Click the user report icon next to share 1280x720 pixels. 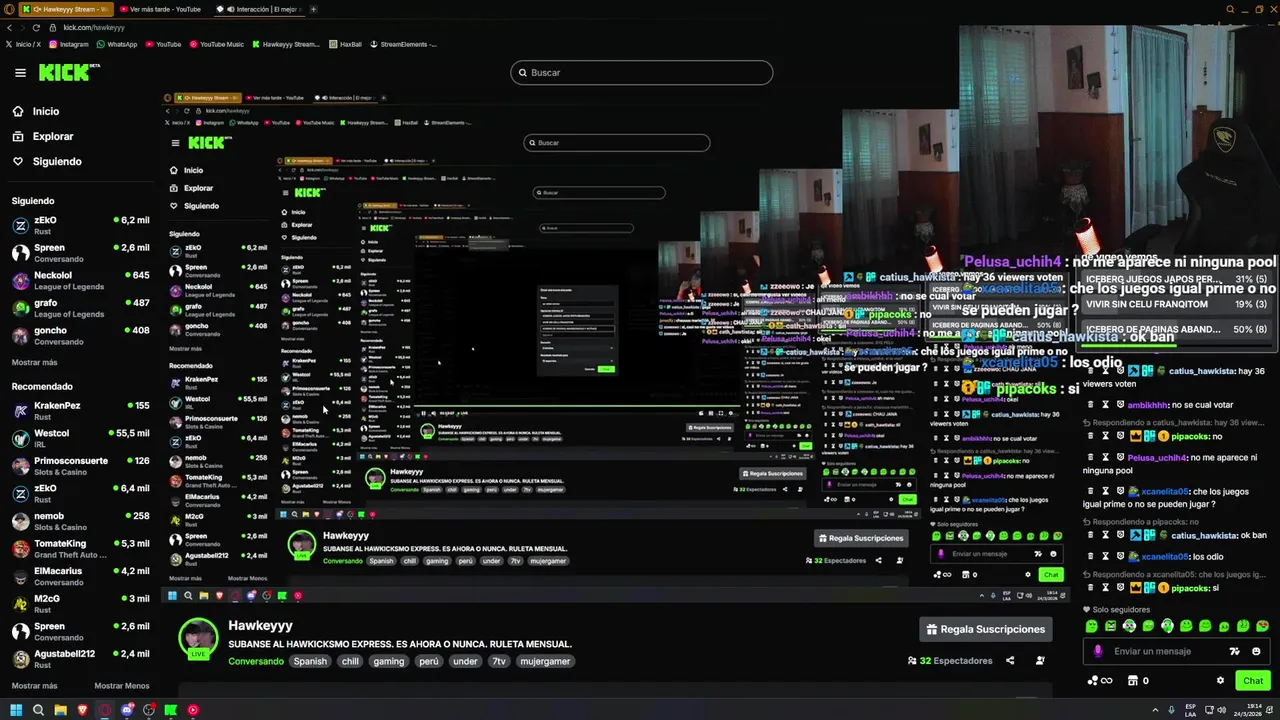(x=1040, y=661)
